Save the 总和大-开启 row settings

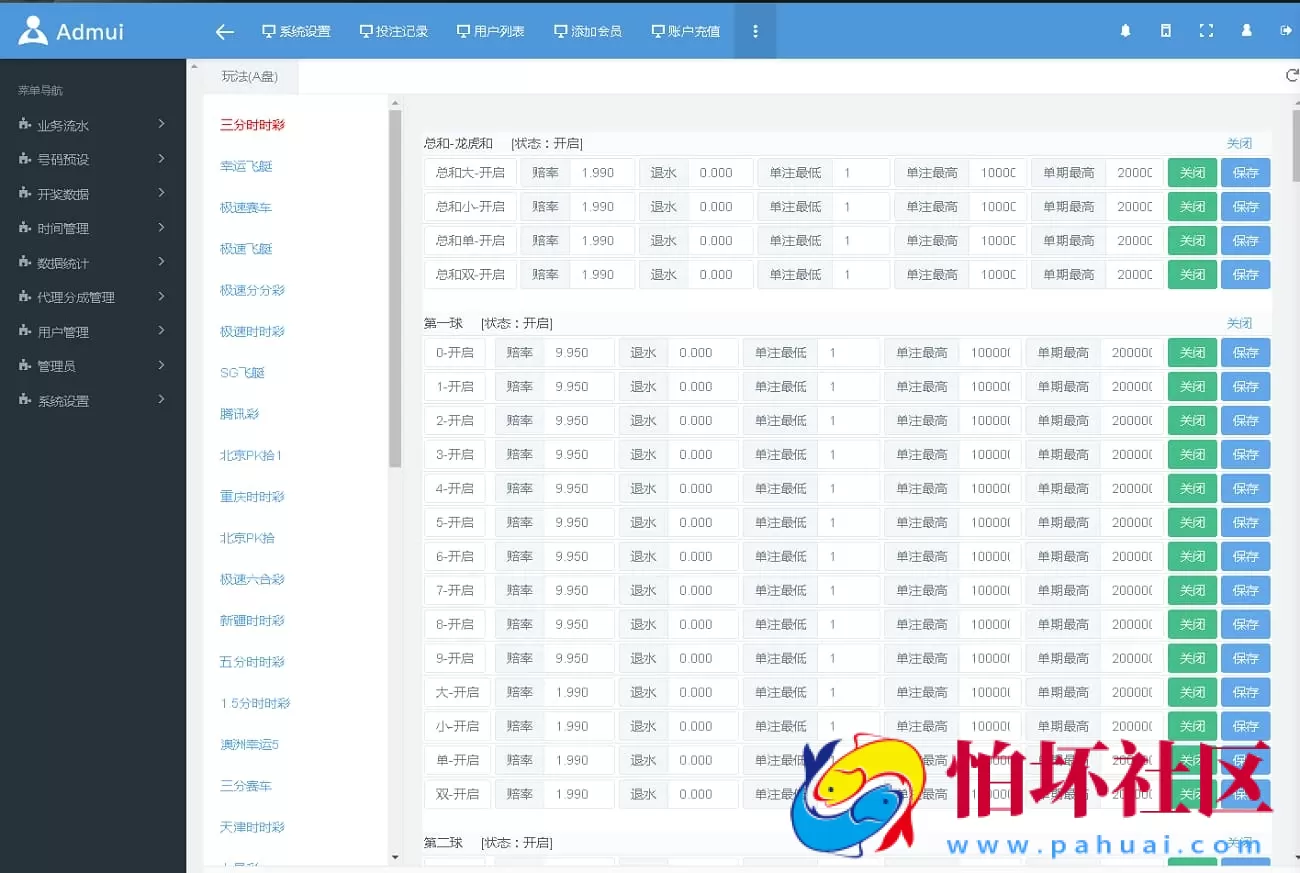click(1245, 172)
